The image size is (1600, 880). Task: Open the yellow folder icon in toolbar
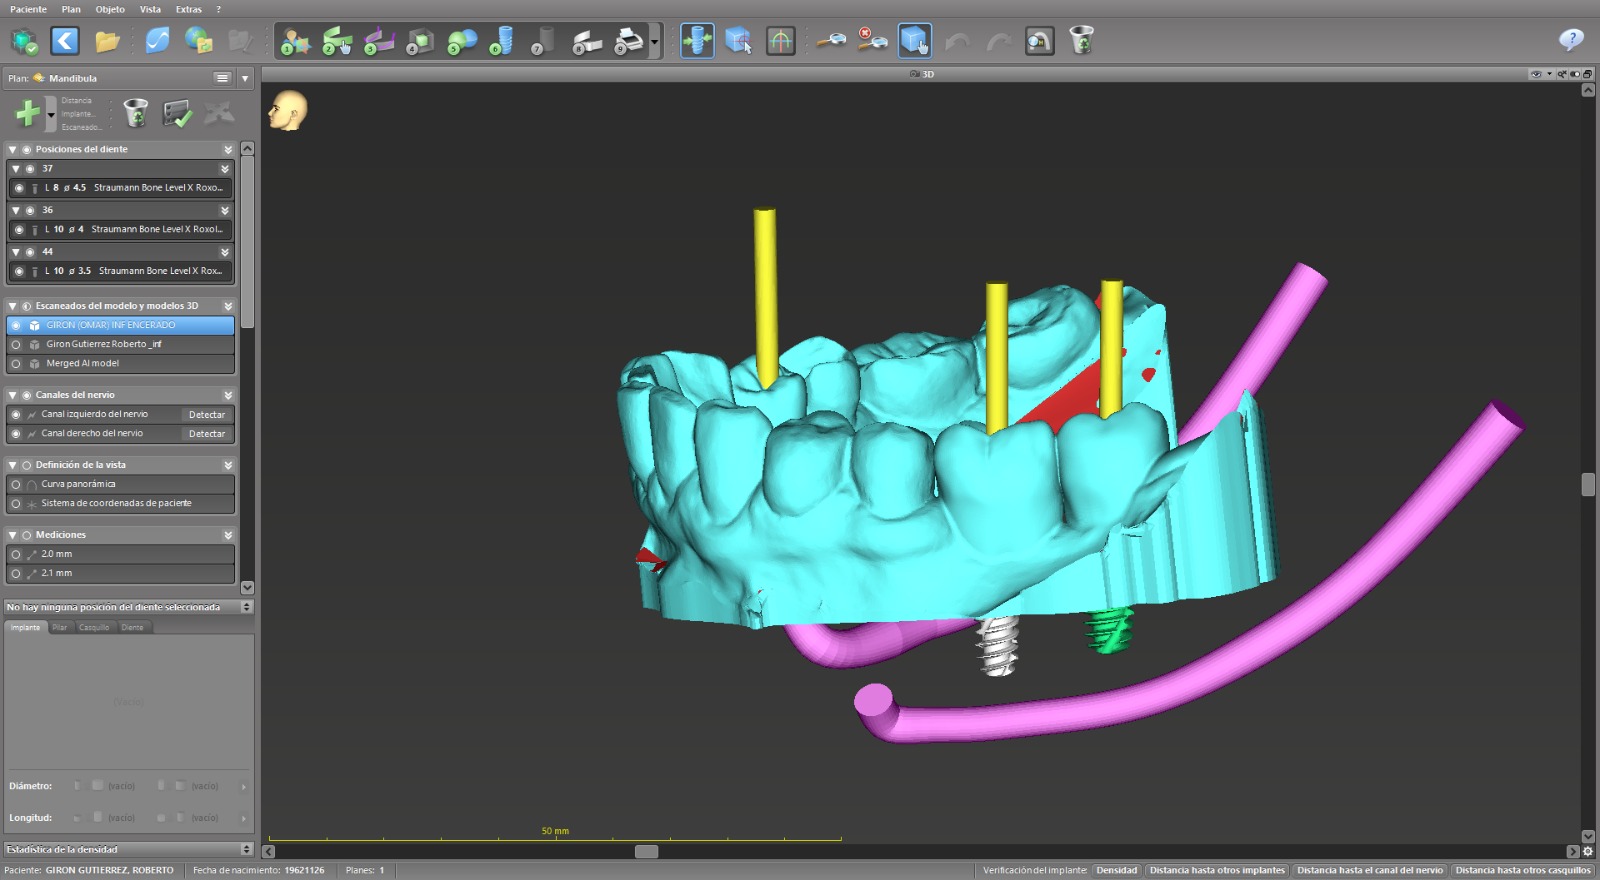[x=107, y=41]
